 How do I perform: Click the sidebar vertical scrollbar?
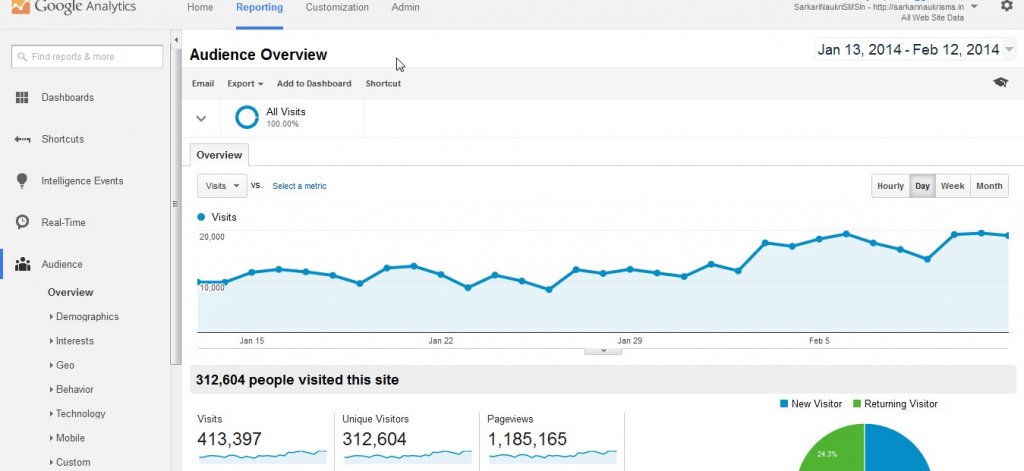(x=176, y=206)
